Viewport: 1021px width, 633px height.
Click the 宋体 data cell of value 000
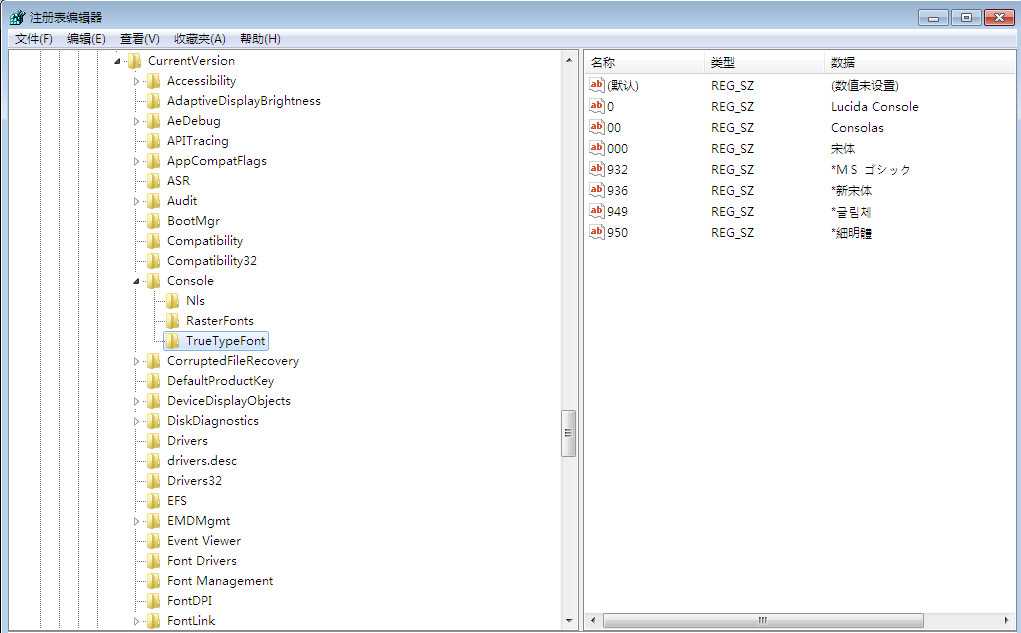[843, 148]
